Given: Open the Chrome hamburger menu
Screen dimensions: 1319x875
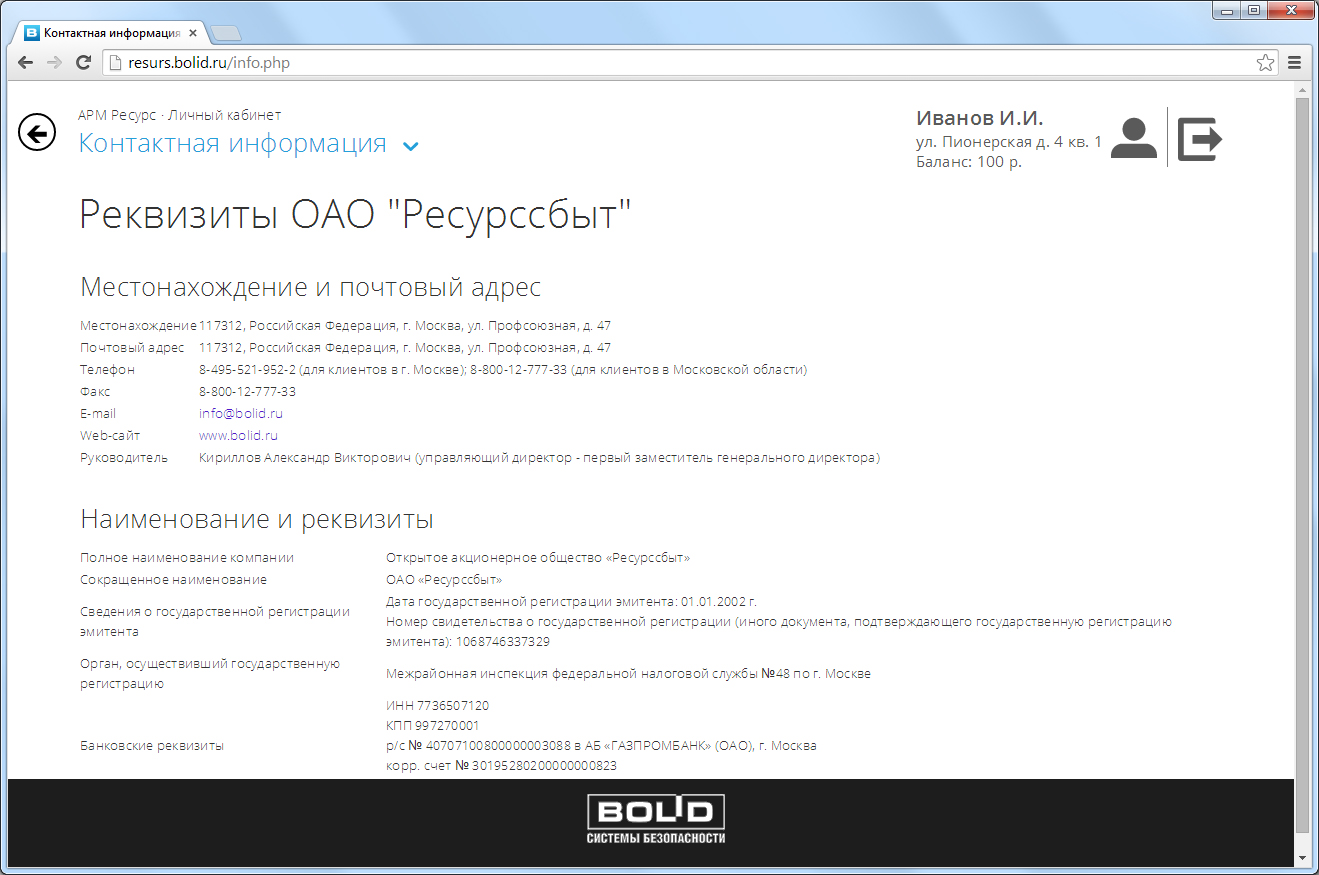Looking at the screenshot, I should (x=1295, y=63).
